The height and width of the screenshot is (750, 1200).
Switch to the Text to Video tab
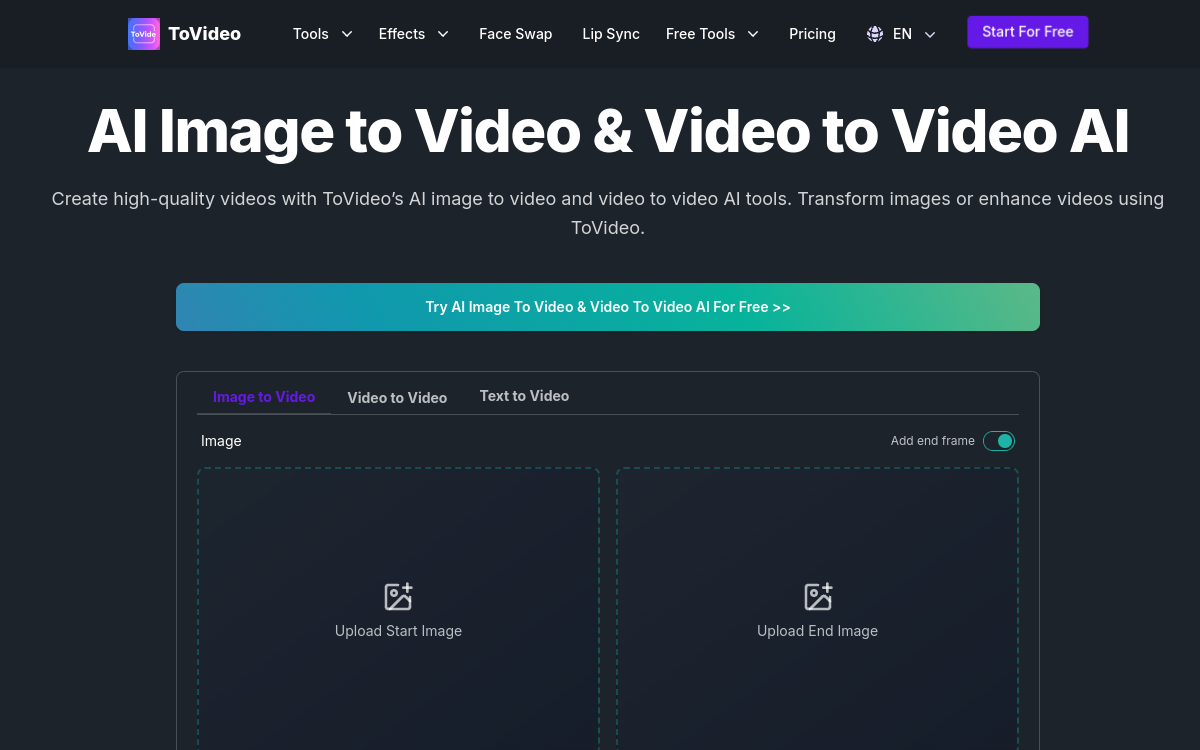[x=524, y=396]
